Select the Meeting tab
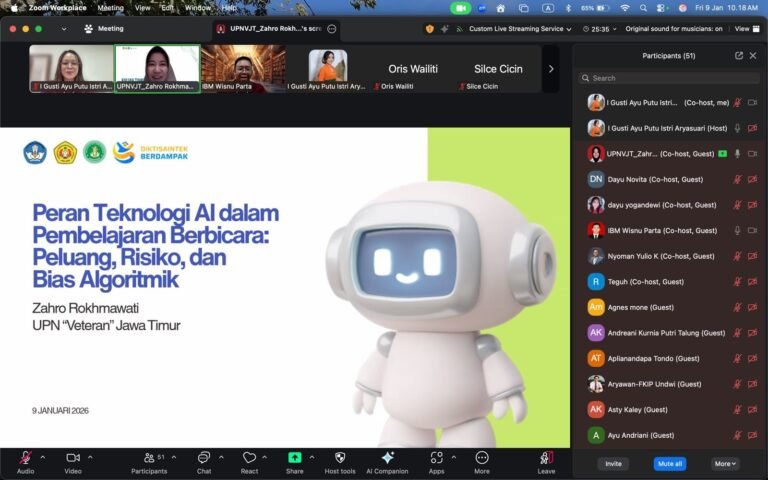Screen dimensions: 768x480 pos(104,29)
